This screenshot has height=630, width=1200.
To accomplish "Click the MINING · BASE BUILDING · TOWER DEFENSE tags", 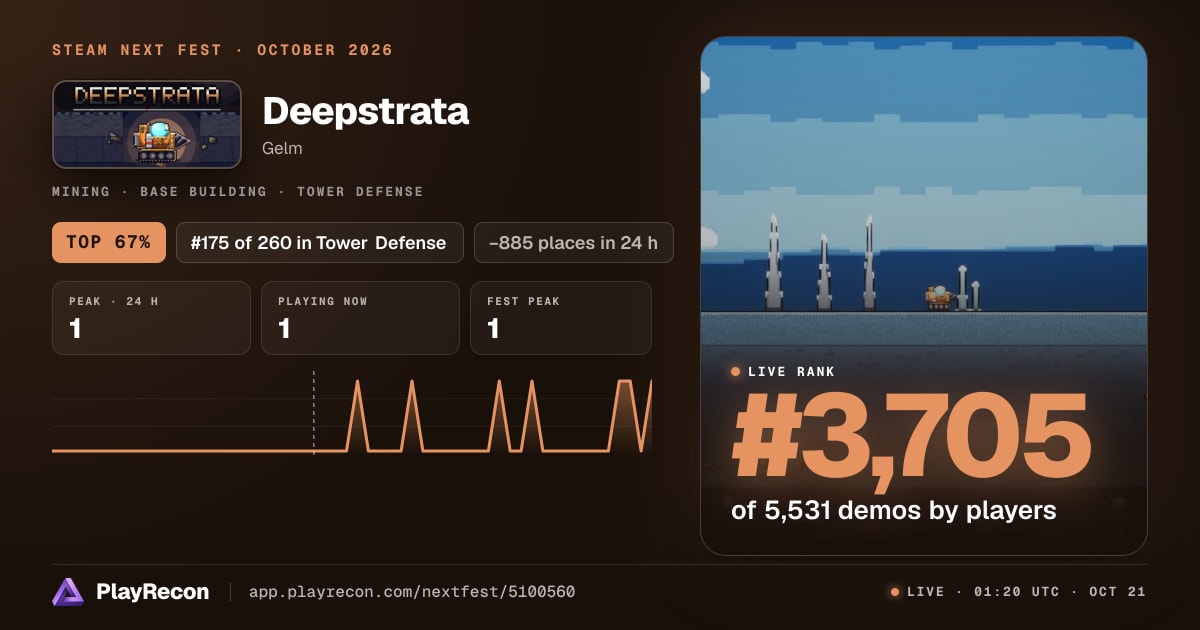I will (x=238, y=191).
